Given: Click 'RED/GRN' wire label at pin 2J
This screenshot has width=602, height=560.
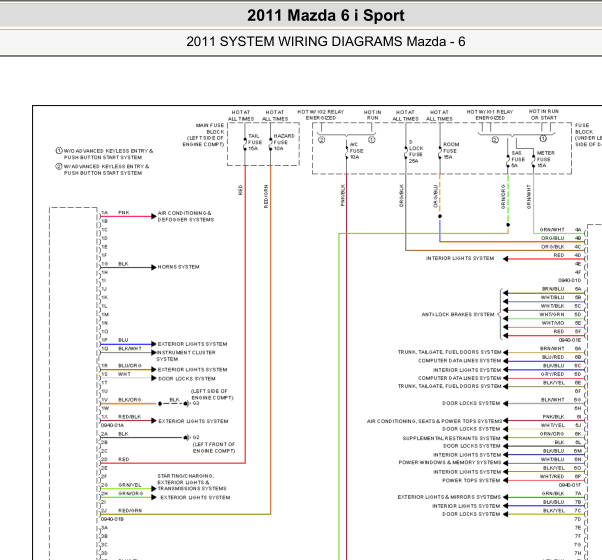Looking at the screenshot, I should [x=130, y=510].
